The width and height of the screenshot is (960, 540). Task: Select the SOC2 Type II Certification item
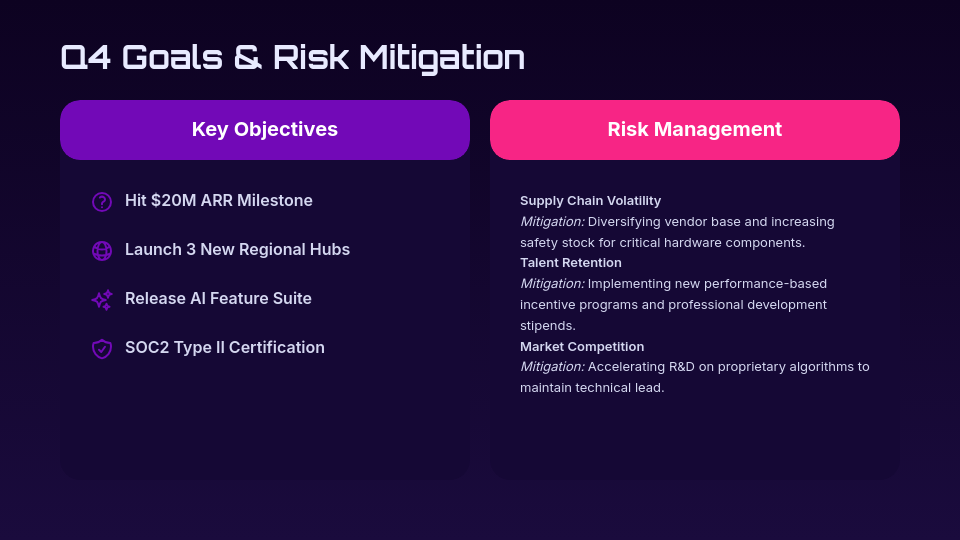pos(225,348)
